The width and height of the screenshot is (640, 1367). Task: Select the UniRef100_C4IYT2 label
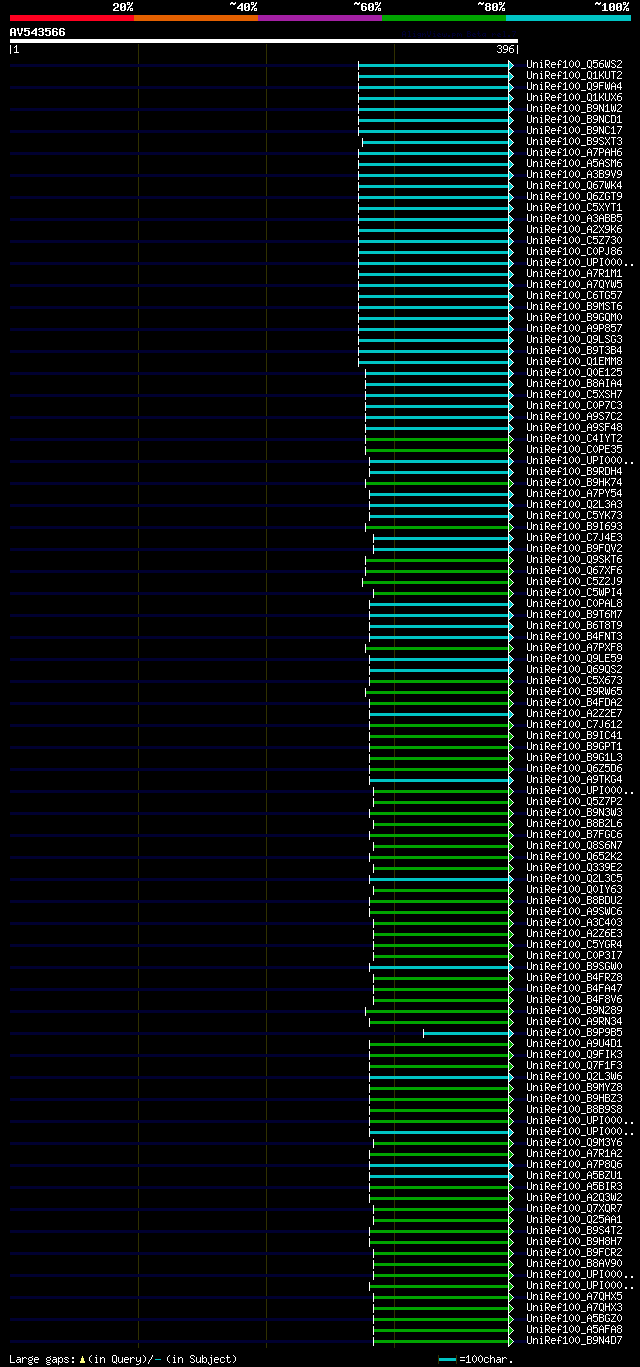click(574, 438)
